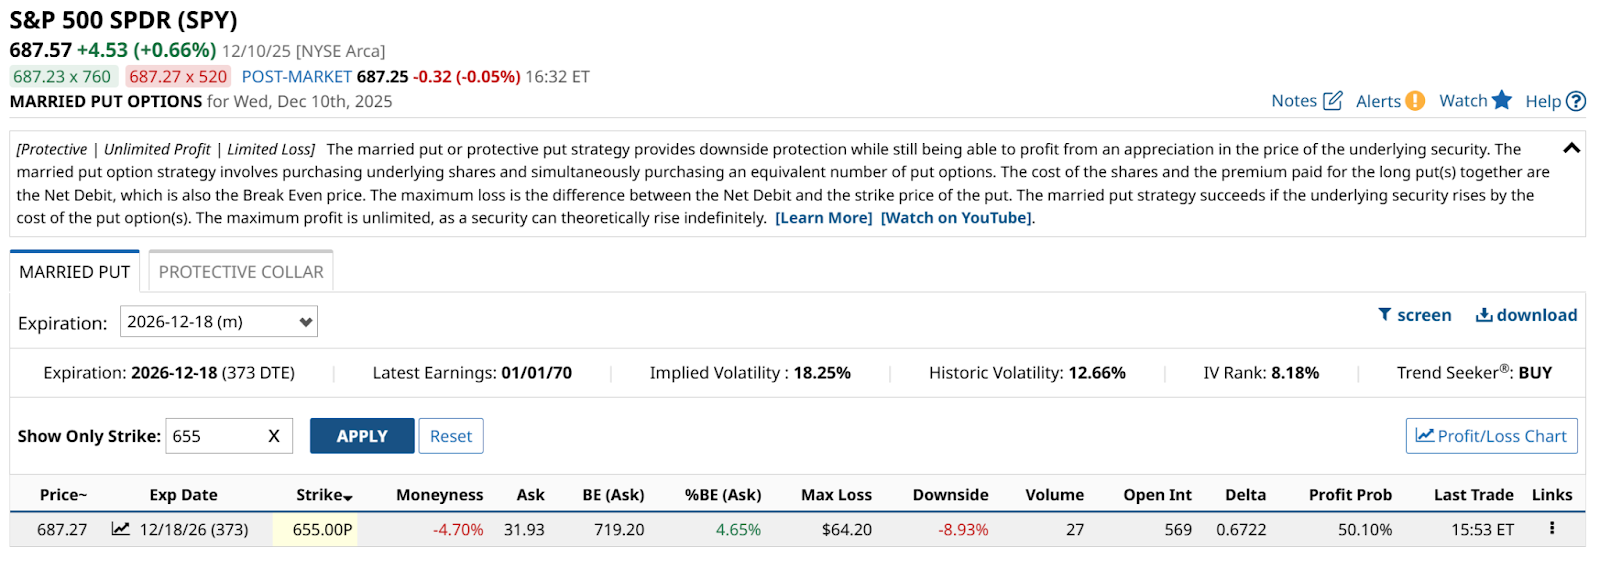Sort by the Strike column header
This screenshot has height=586, width=1600.
[x=323, y=495]
